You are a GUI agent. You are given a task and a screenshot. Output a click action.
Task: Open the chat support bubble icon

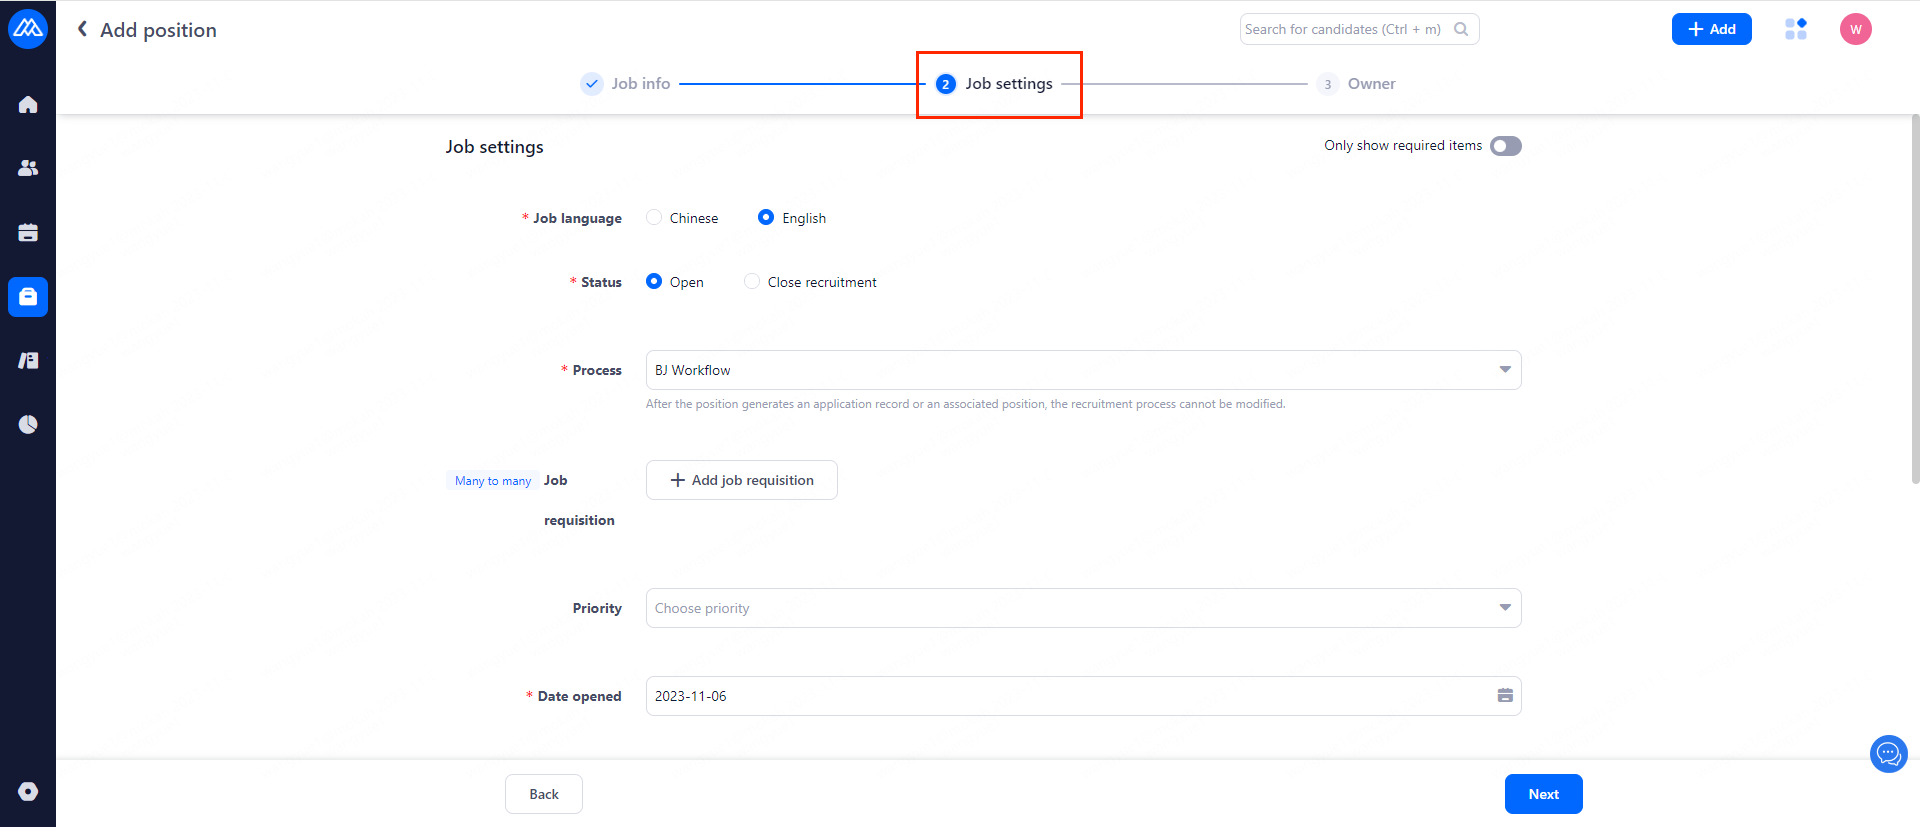(1888, 753)
